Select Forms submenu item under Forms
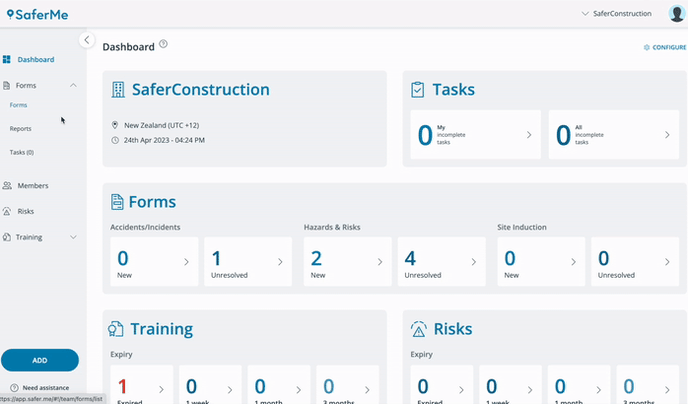 coord(18,105)
